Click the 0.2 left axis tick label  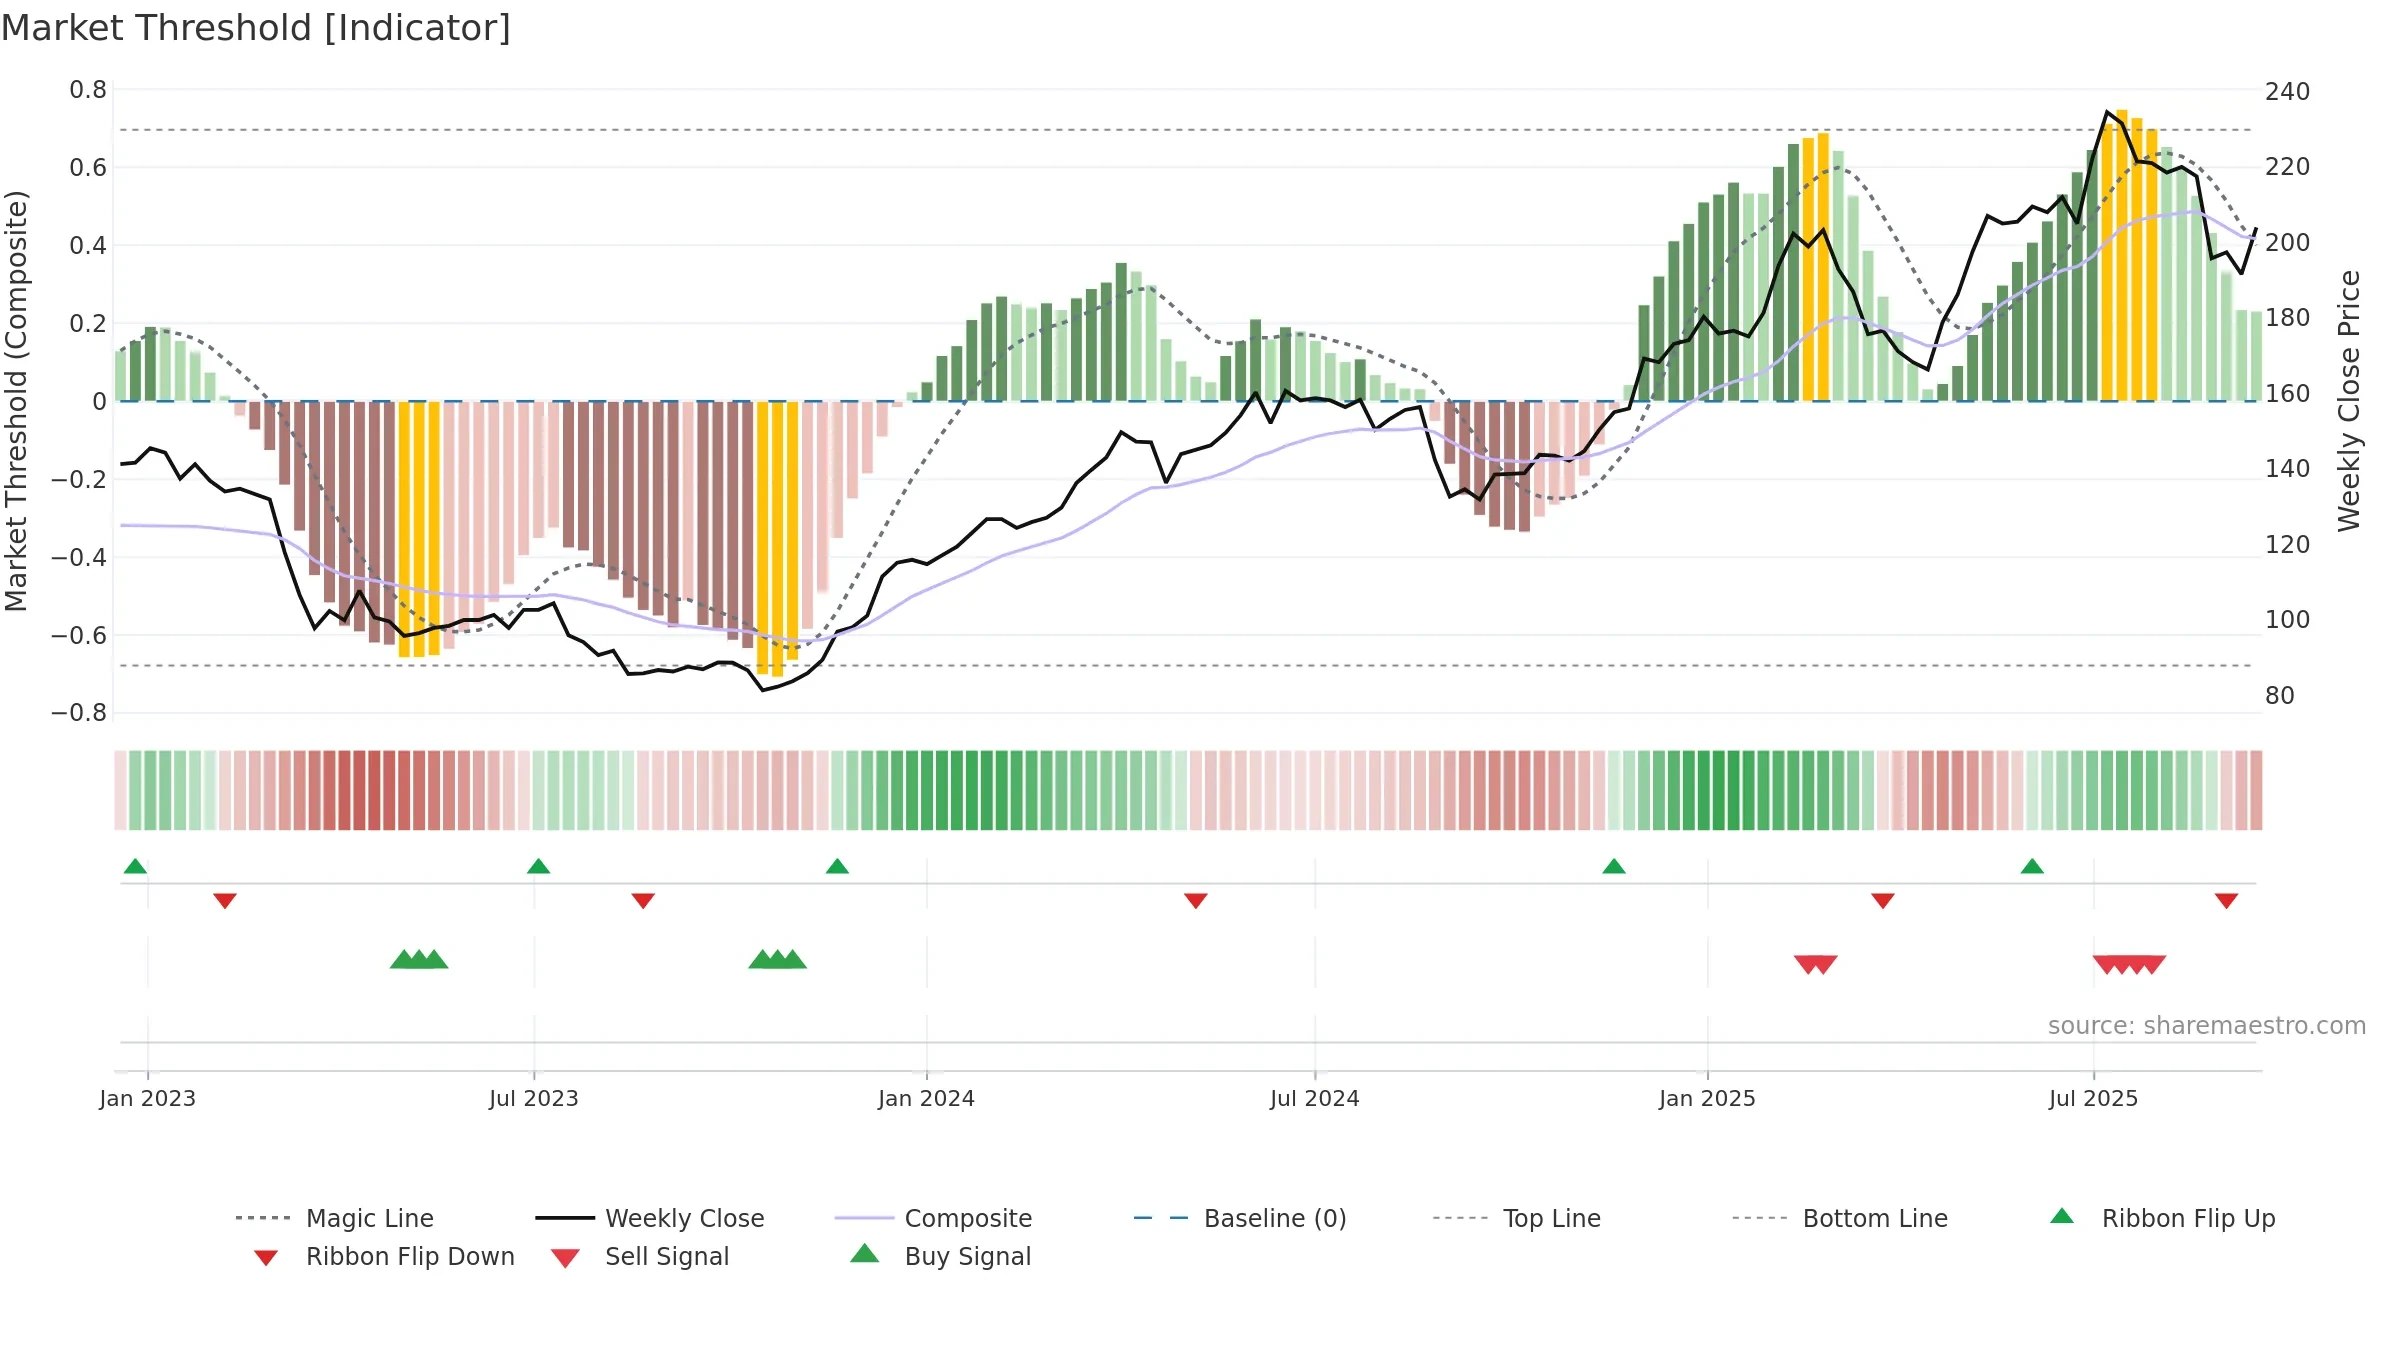point(88,323)
